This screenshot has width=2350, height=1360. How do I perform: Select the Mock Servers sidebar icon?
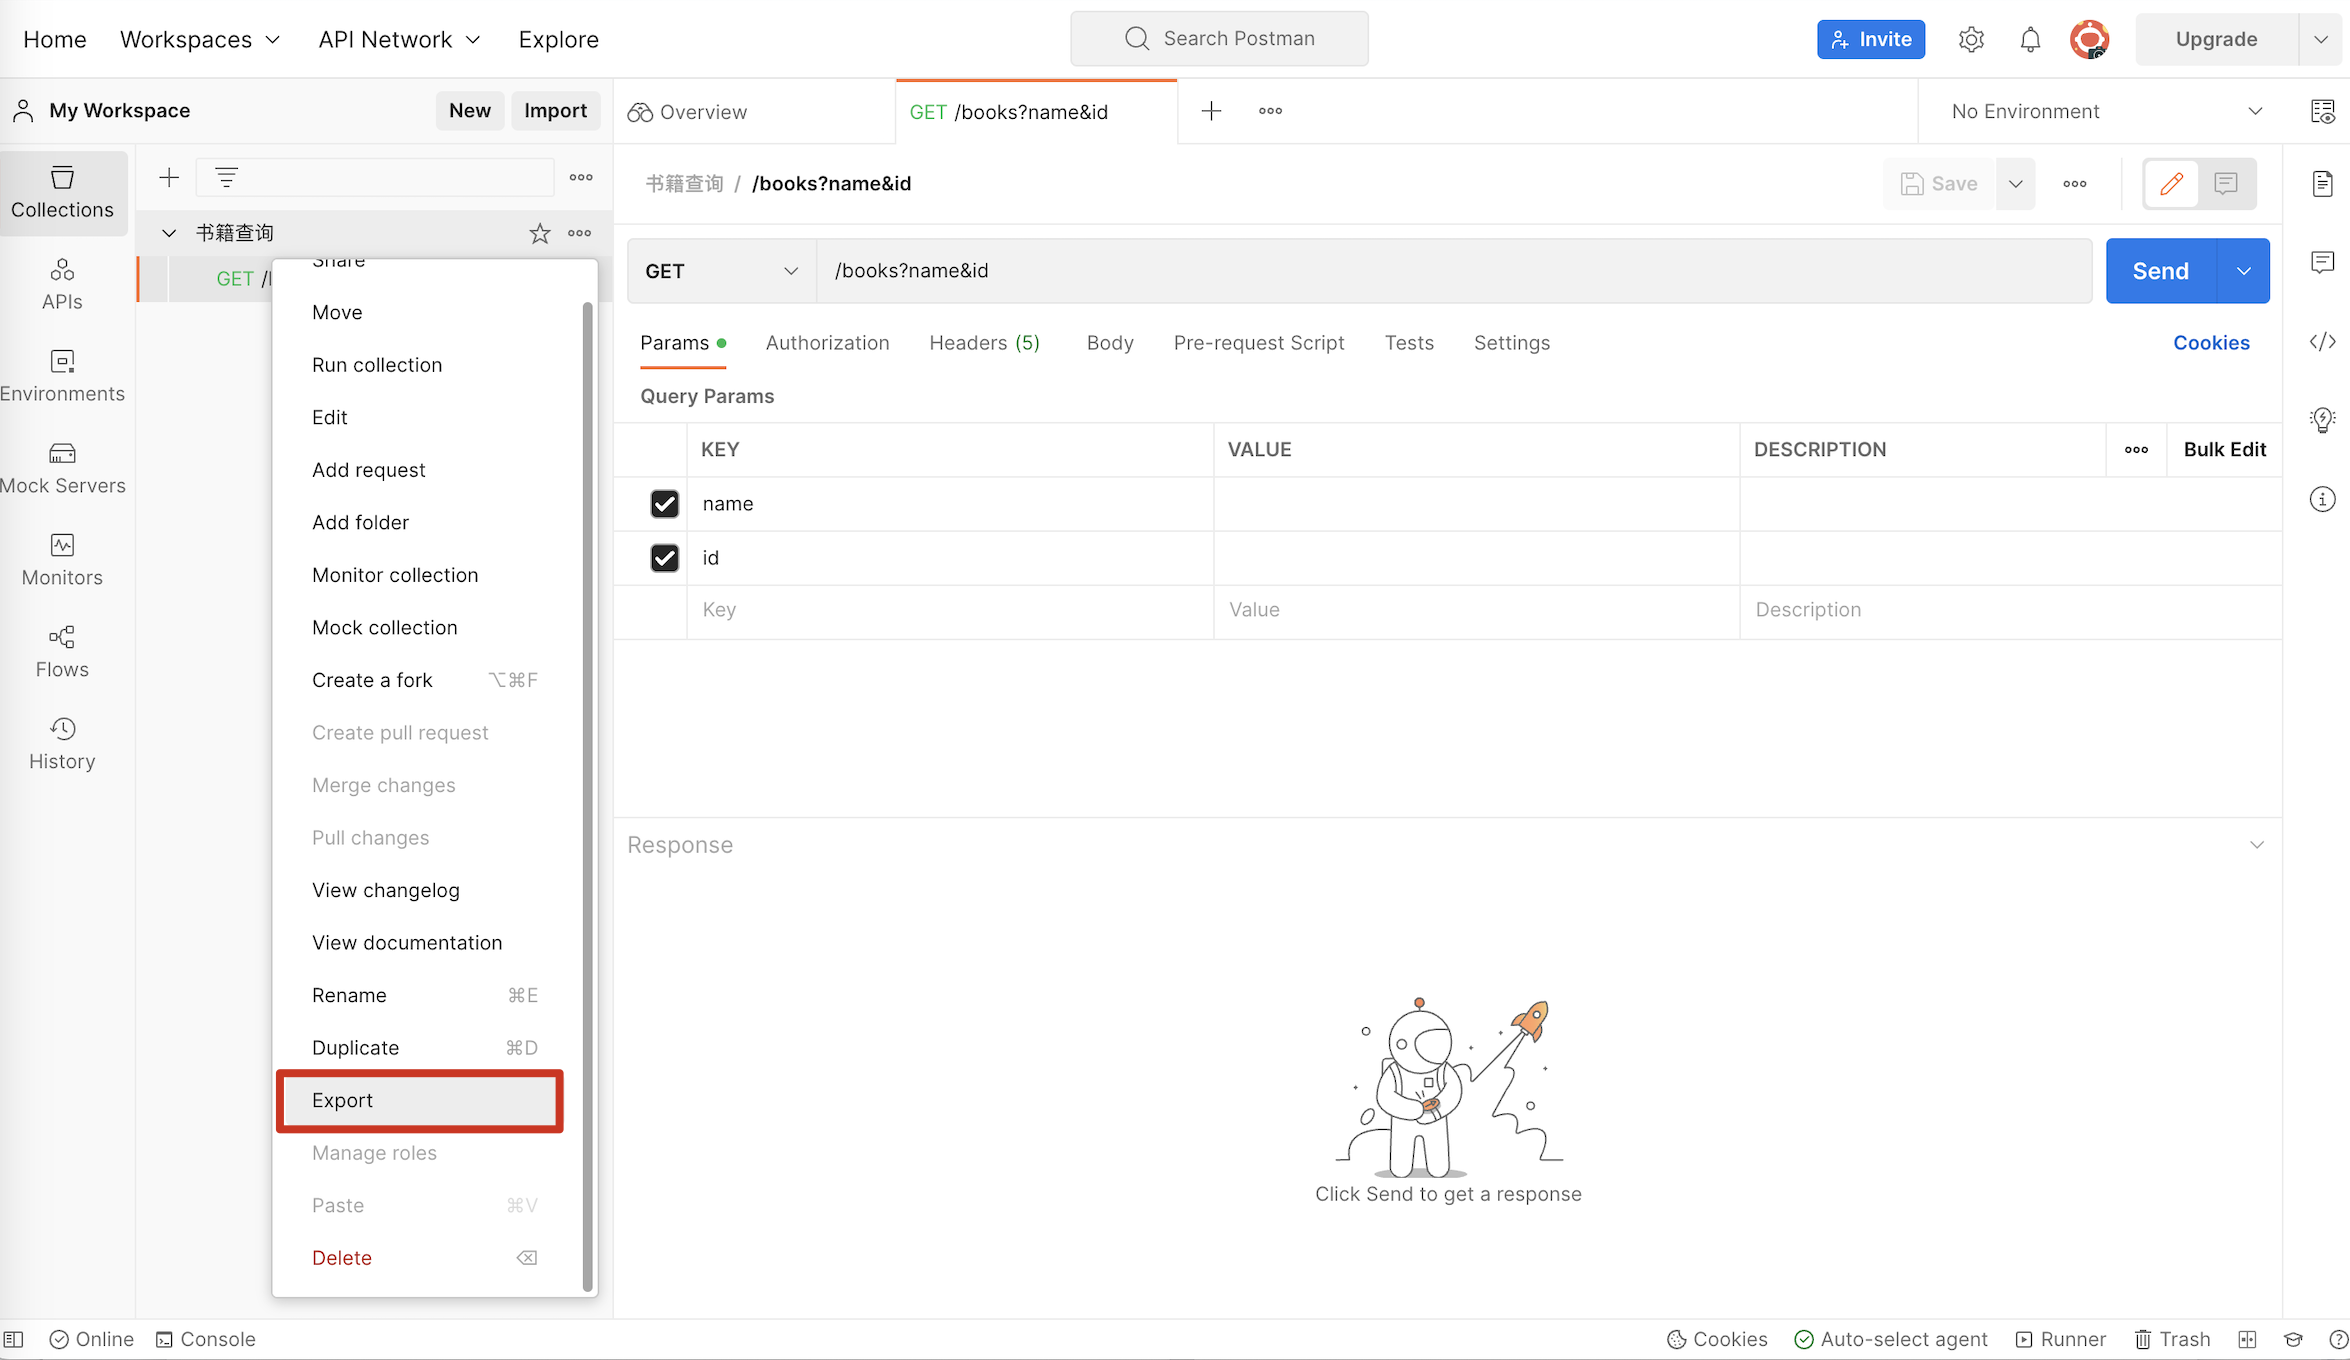tap(63, 467)
